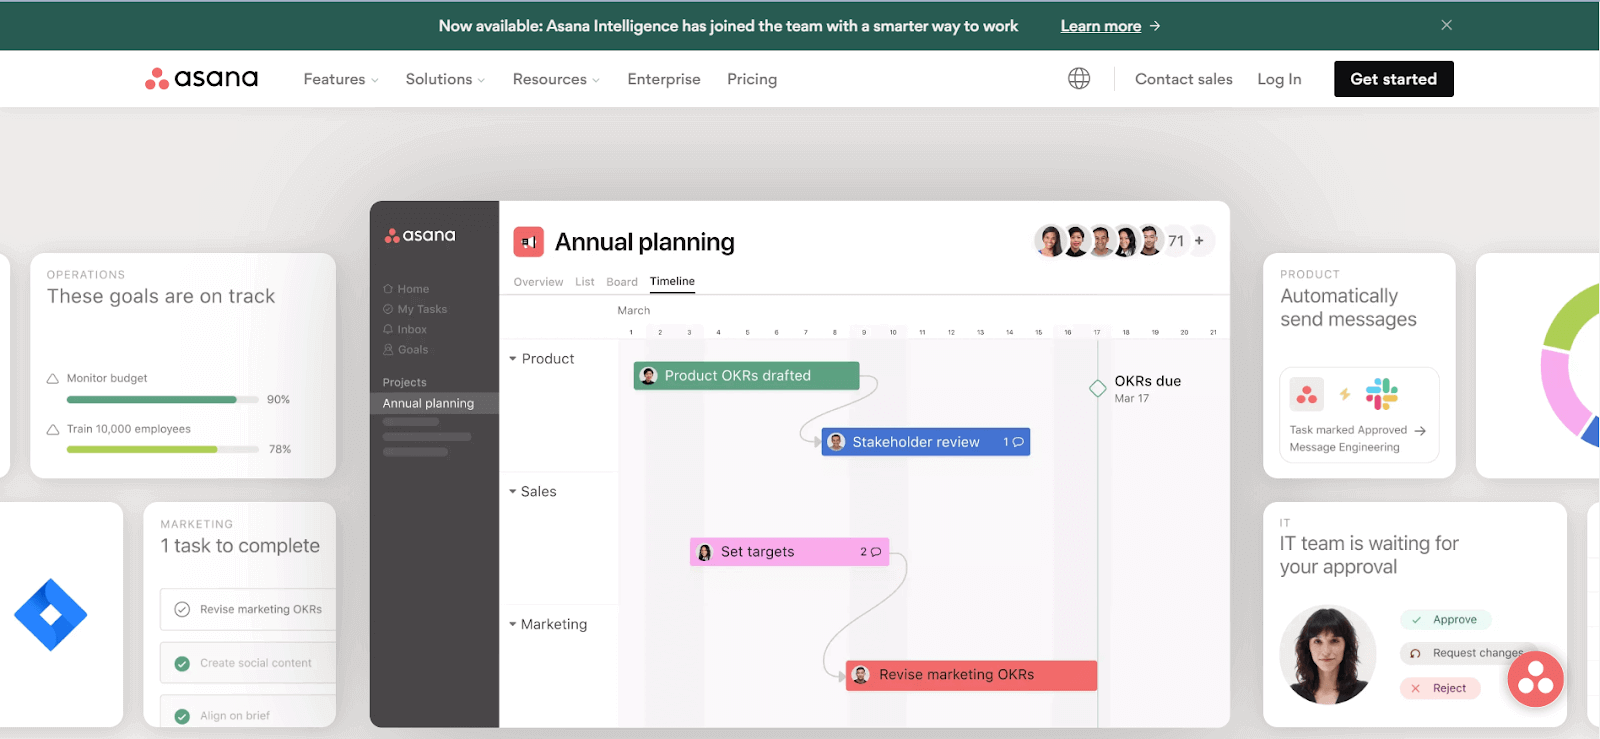This screenshot has height=739, width=1600.
Task: Click the lightning bolt automation icon
Action: [1345, 394]
